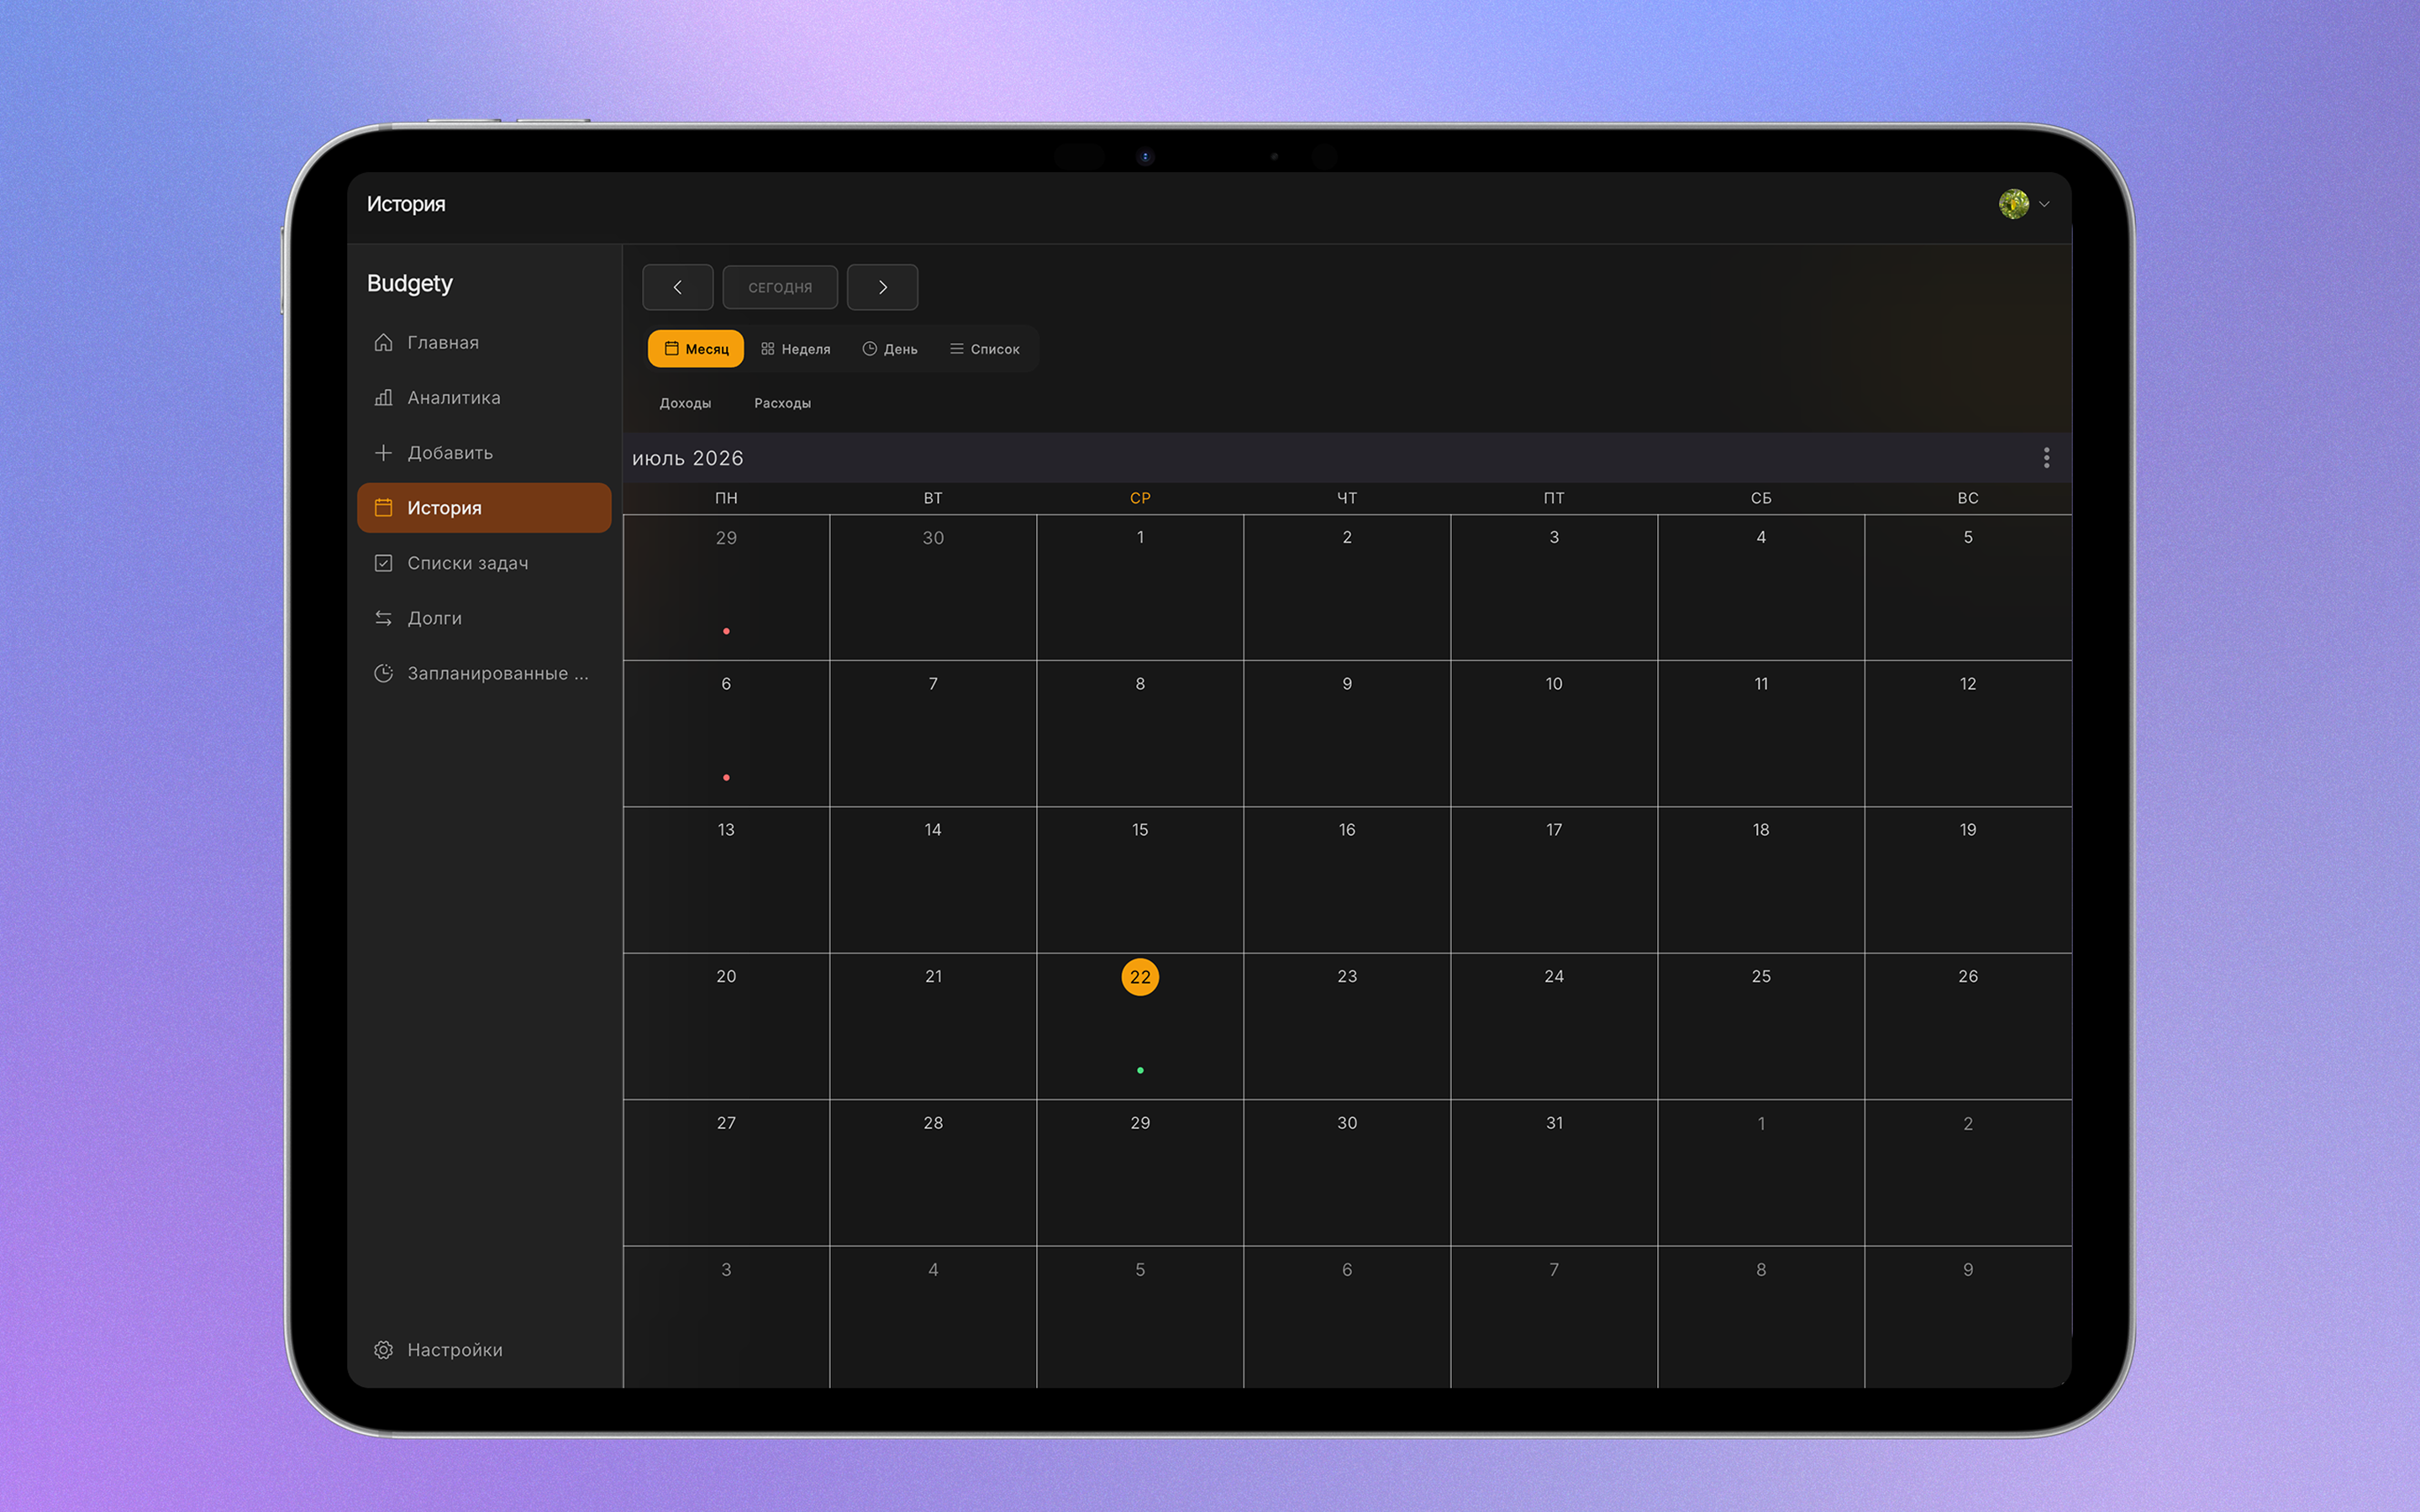Go to previous month arrow

click(678, 287)
